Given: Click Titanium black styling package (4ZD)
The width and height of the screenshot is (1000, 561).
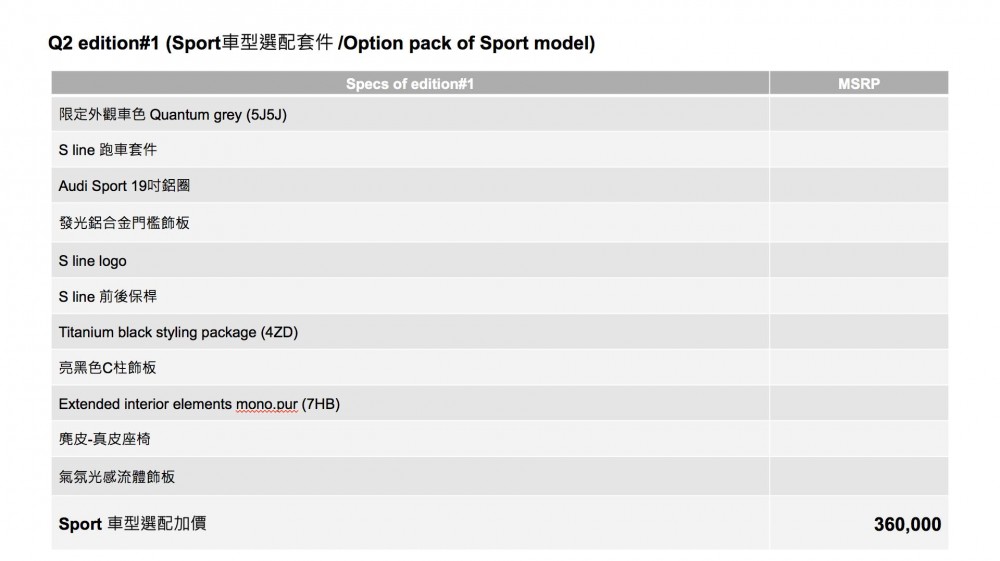Looking at the screenshot, I should click(x=178, y=332).
